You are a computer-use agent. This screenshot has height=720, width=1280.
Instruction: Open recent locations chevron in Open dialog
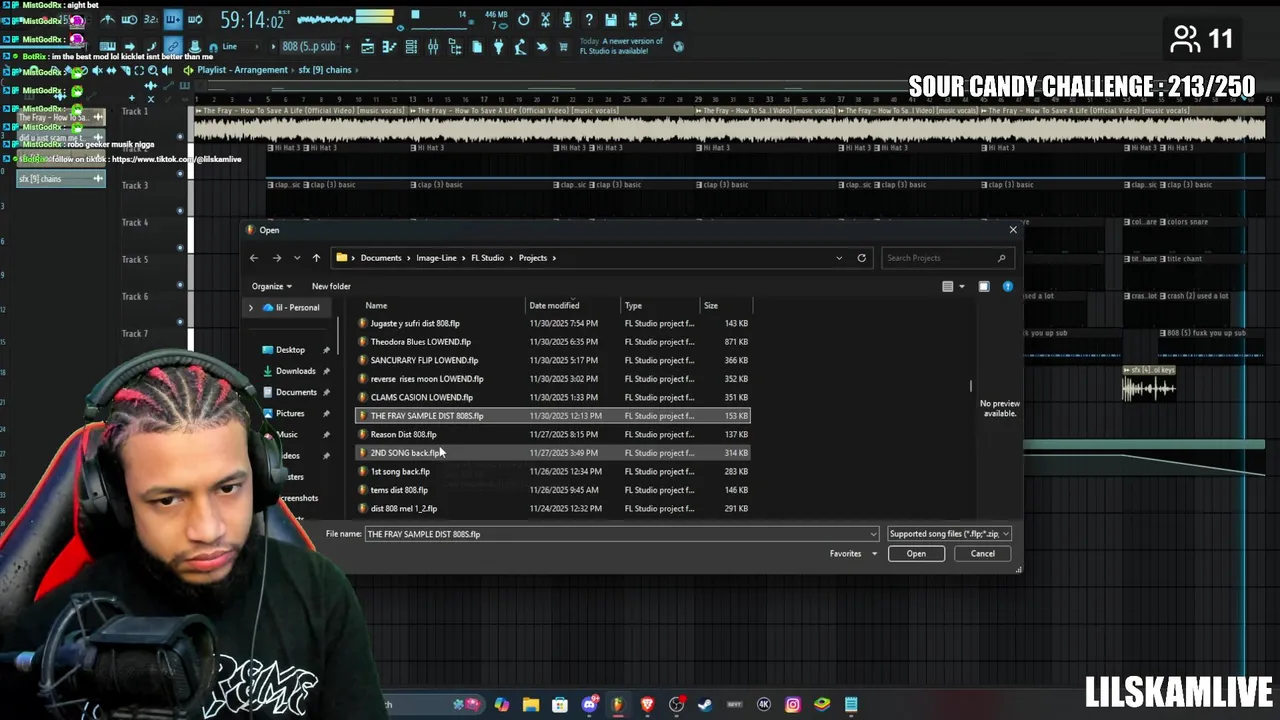tap(296, 258)
